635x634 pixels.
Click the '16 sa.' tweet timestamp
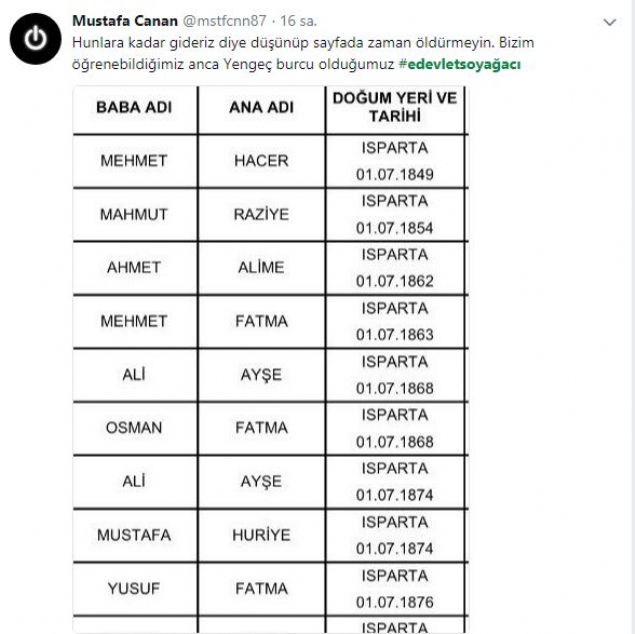tap(297, 22)
